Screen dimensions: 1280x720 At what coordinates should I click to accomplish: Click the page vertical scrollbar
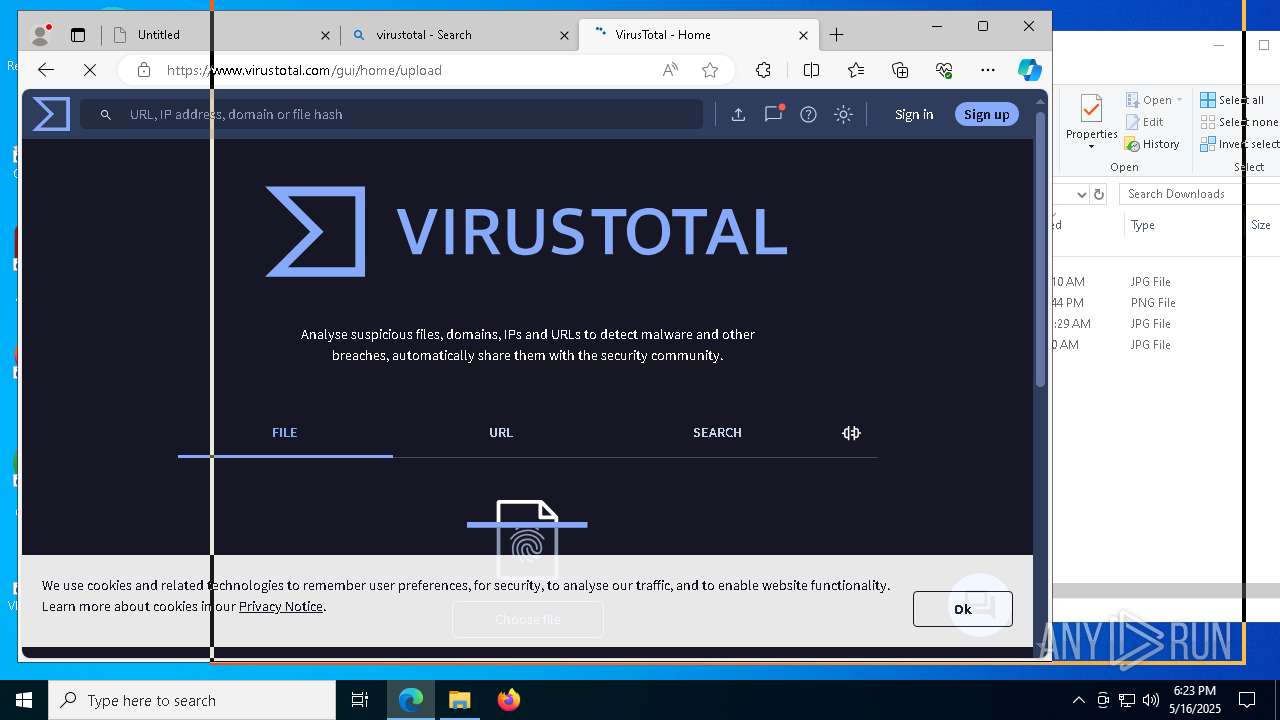[x=1040, y=250]
